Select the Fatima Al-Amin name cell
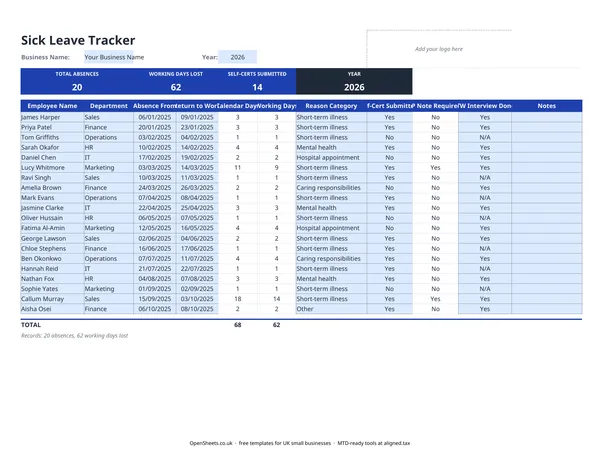This screenshot has width=600, height=464. (52, 228)
